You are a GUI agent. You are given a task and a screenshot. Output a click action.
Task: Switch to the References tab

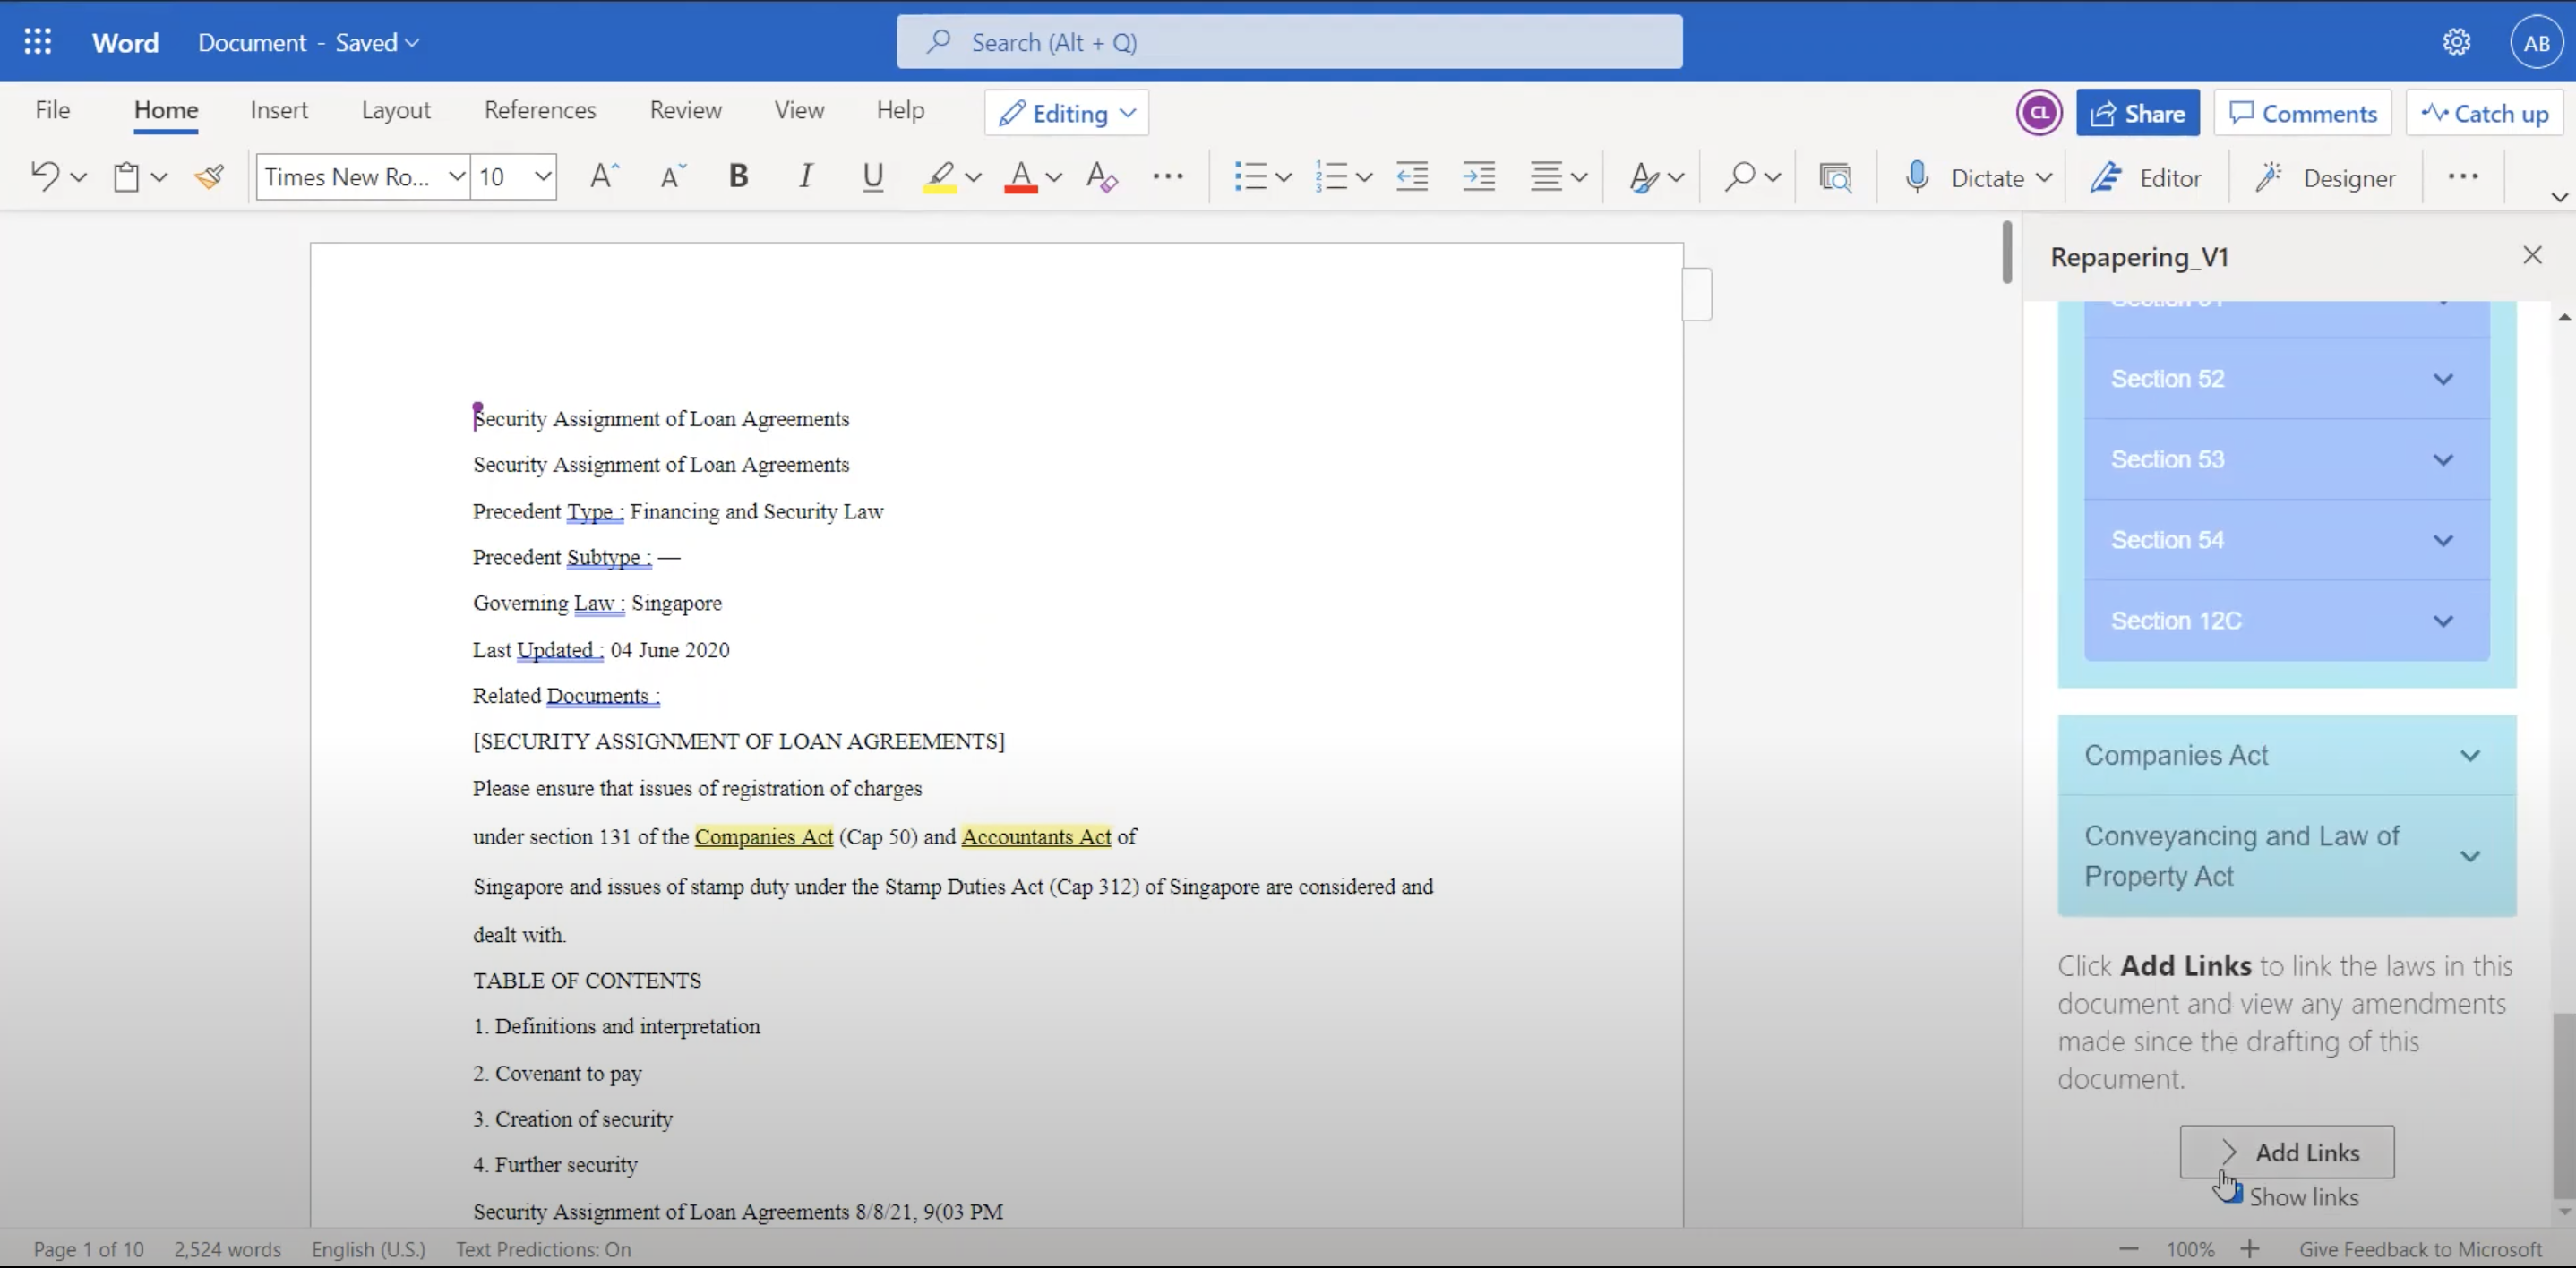pyautogui.click(x=540, y=110)
